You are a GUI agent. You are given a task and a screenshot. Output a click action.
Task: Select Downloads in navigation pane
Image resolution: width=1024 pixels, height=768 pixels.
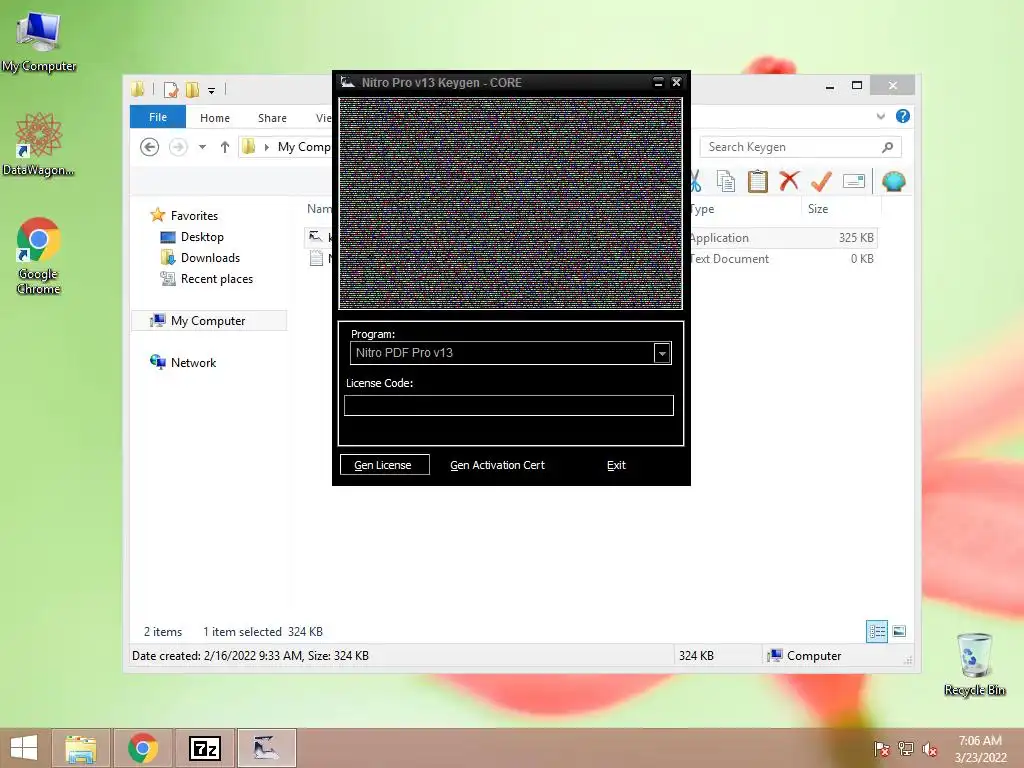[210, 258]
